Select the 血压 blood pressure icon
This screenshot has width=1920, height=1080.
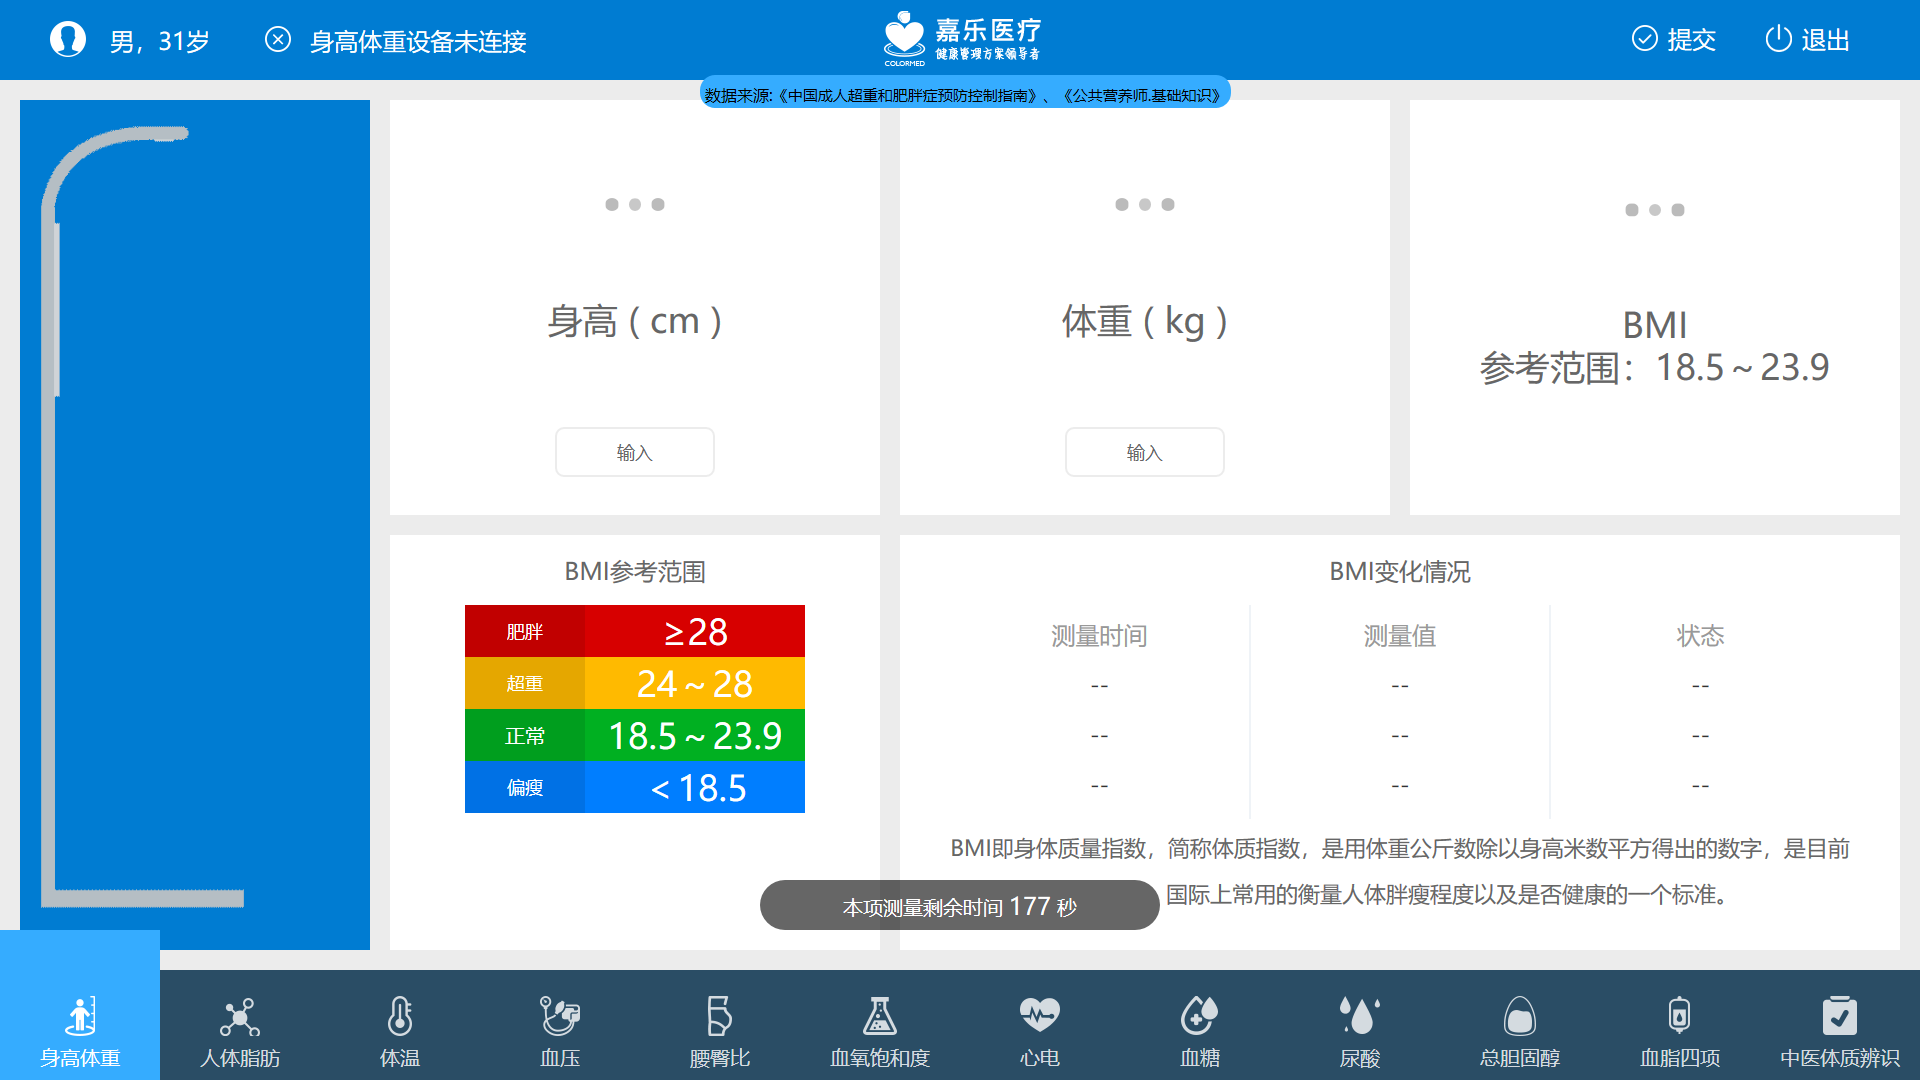[559, 1025]
